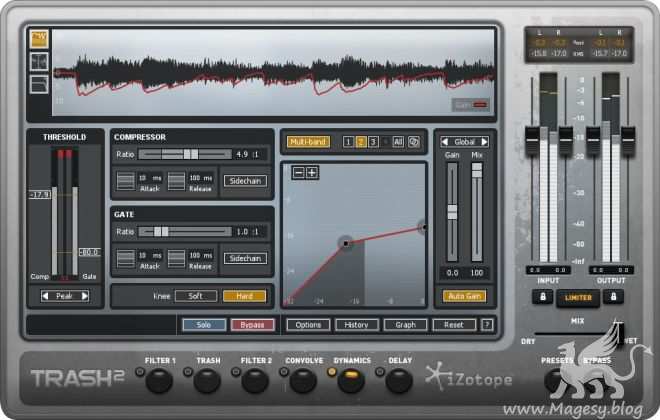Toggle the red Bypass button in Dynamics
660x420 pixels.
(x=252, y=324)
